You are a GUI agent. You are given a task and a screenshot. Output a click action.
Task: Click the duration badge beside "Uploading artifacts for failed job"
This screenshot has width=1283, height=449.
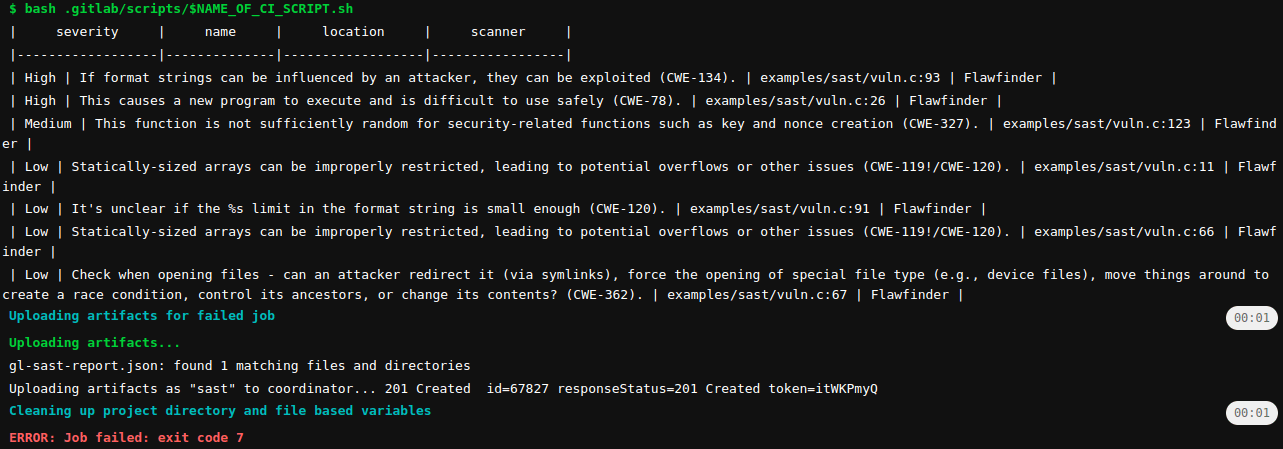[x=1251, y=318]
